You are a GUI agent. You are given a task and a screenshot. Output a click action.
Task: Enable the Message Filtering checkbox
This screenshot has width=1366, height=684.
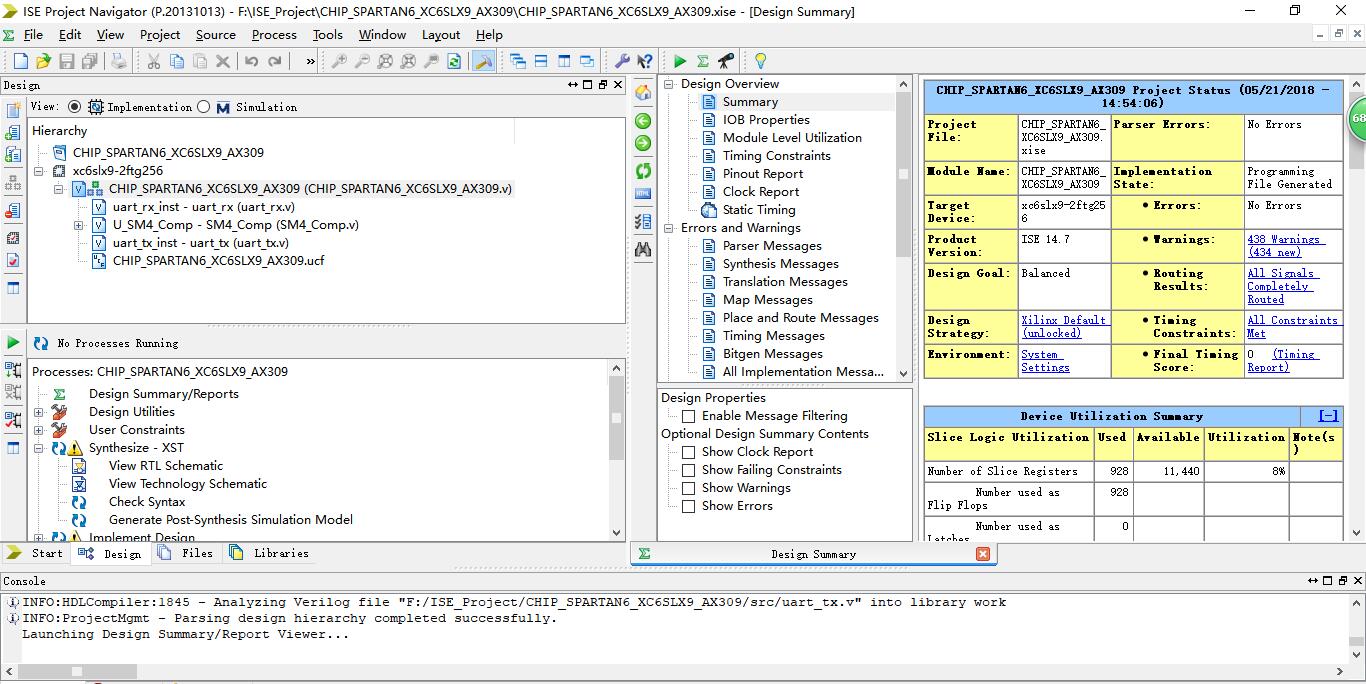click(x=688, y=416)
